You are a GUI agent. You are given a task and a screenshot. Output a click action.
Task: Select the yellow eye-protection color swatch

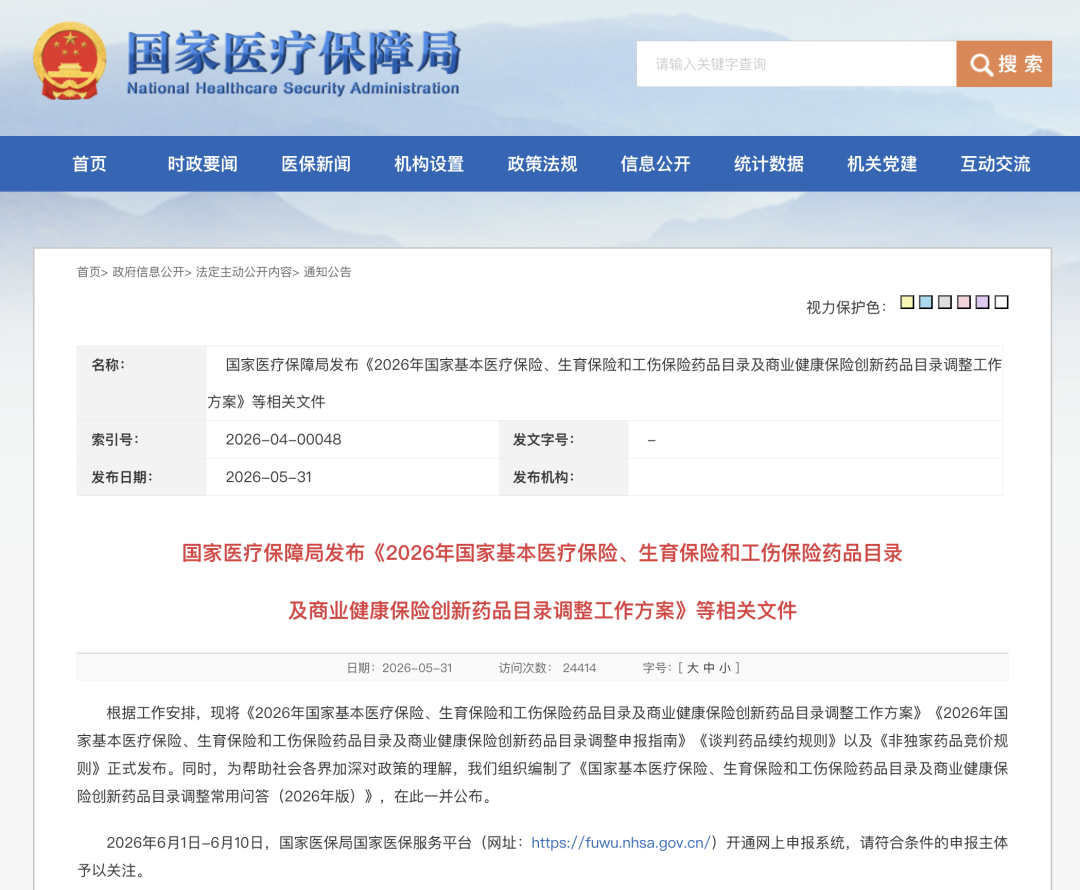[907, 302]
